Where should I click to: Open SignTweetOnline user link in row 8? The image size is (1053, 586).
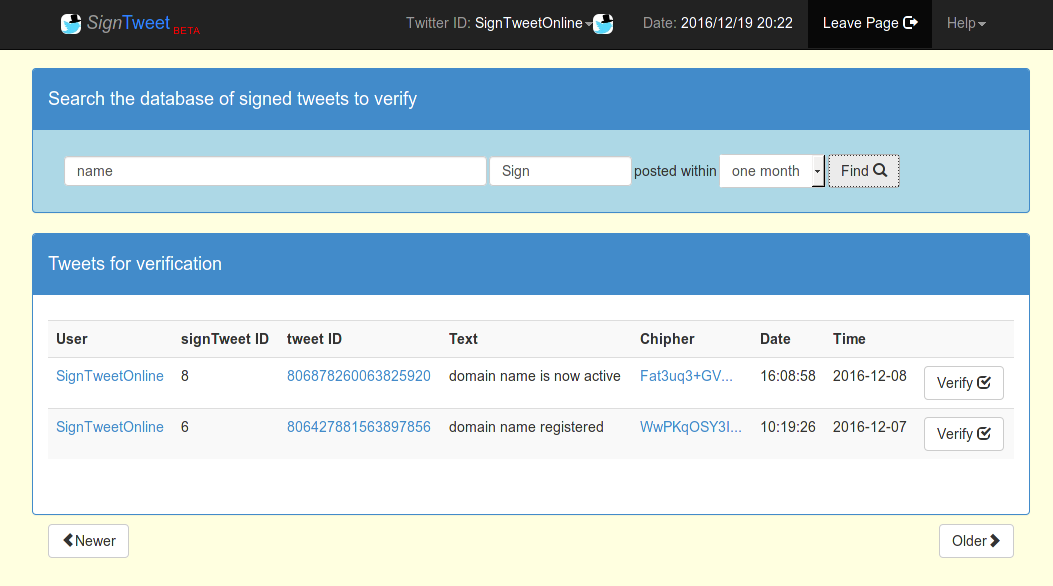pos(109,376)
